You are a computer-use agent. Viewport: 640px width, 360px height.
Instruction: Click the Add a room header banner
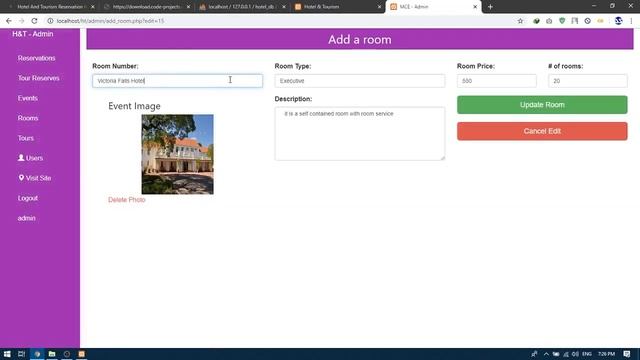[x=360, y=40]
